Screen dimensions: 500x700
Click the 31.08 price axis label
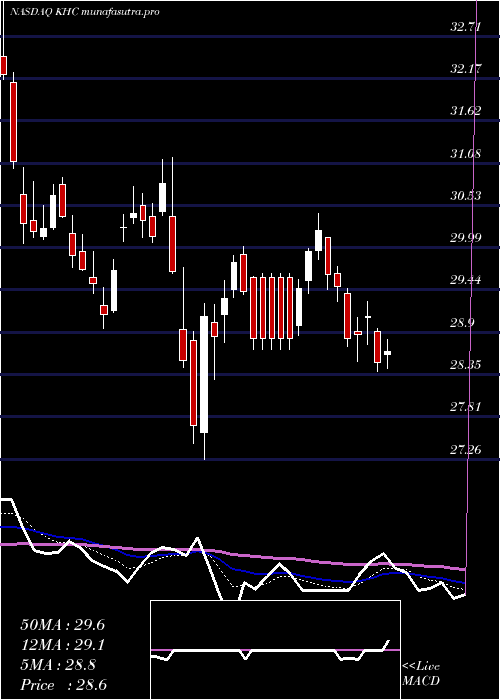point(466,154)
